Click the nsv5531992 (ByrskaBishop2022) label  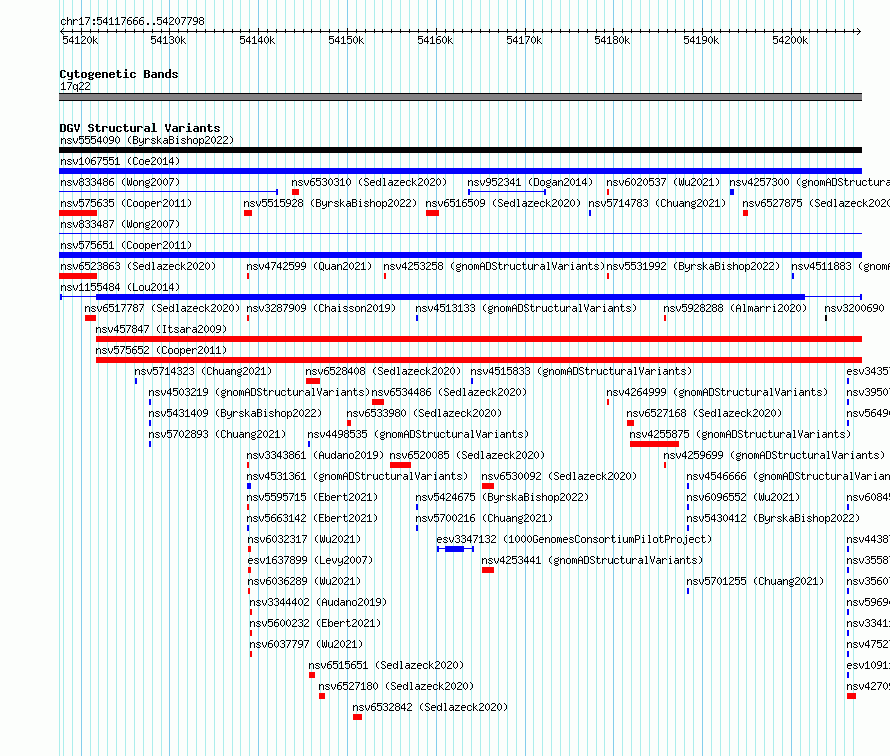coord(693,266)
